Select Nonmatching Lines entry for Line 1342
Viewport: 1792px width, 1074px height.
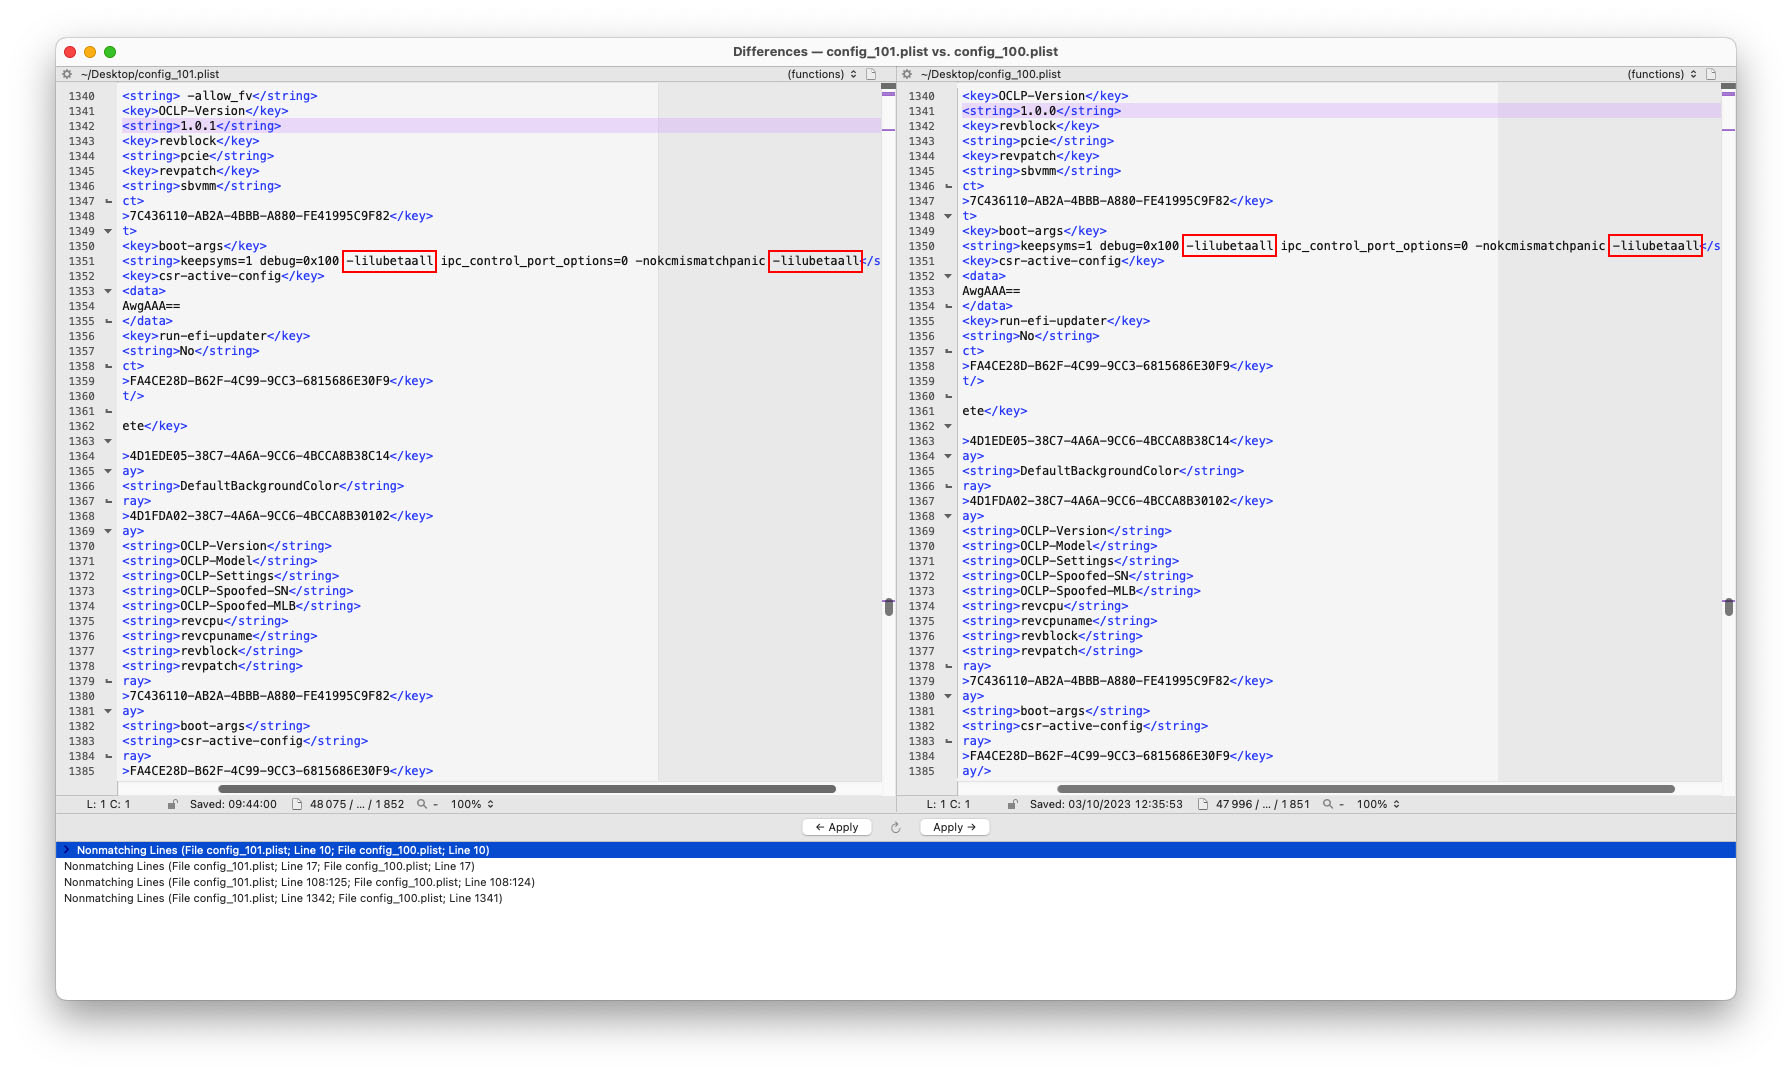896,898
